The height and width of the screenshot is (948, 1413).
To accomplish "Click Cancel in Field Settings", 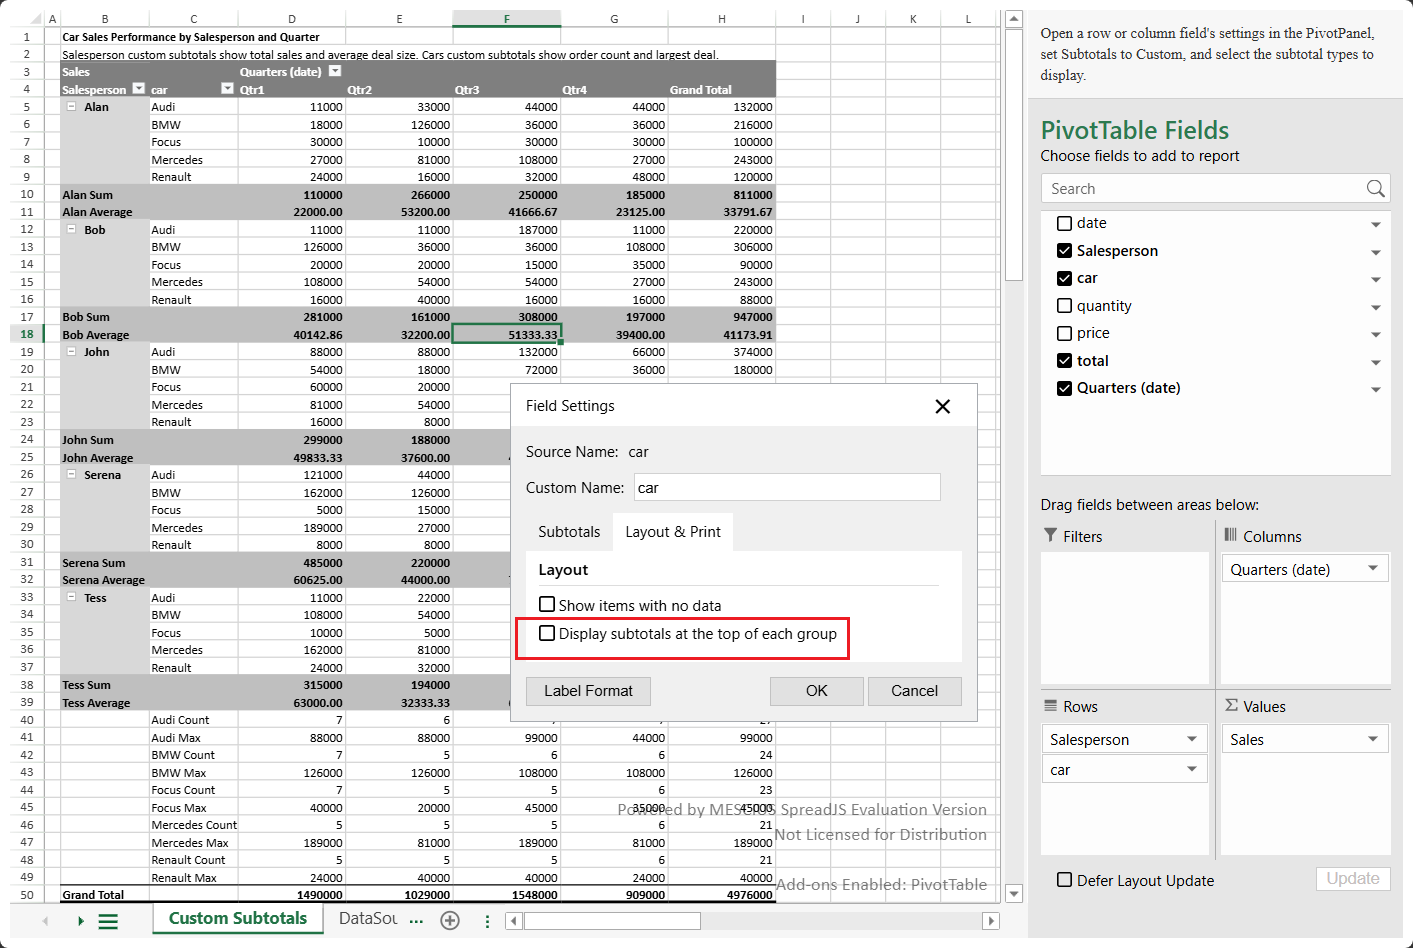I will (914, 691).
